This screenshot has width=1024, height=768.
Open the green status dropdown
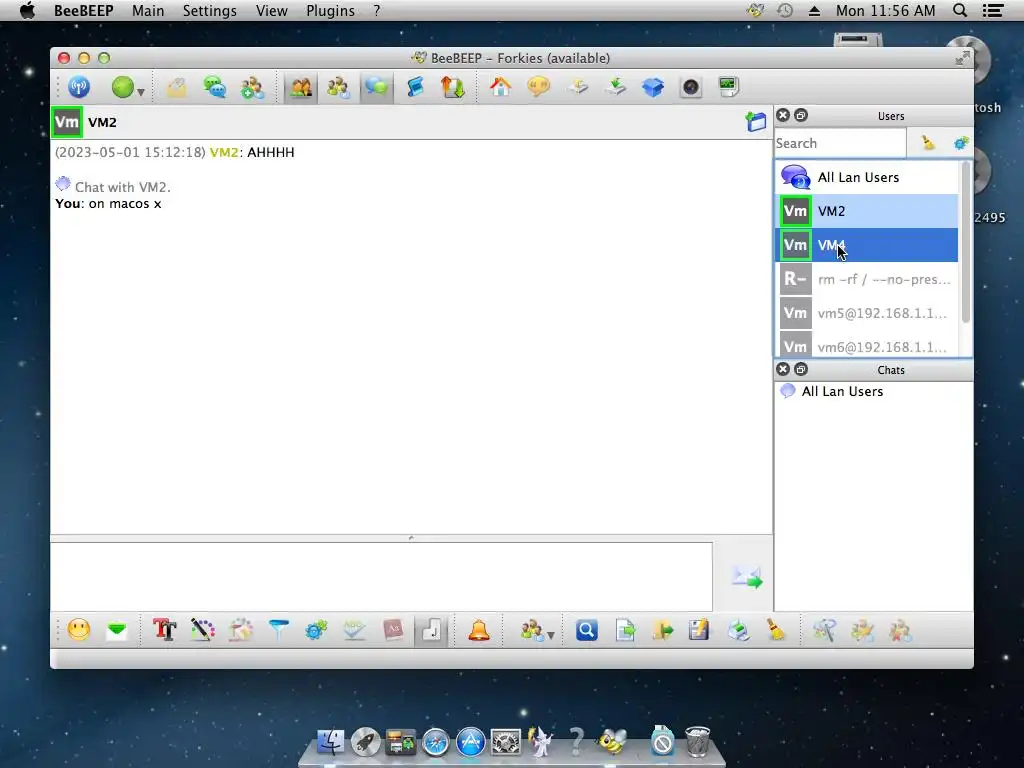click(127, 87)
